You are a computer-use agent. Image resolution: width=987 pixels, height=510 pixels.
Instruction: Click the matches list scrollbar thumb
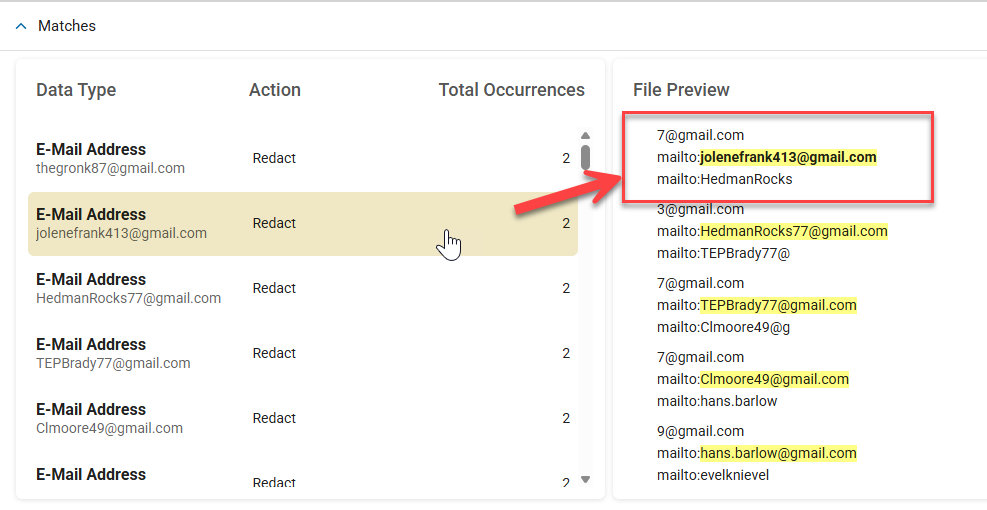(585, 157)
